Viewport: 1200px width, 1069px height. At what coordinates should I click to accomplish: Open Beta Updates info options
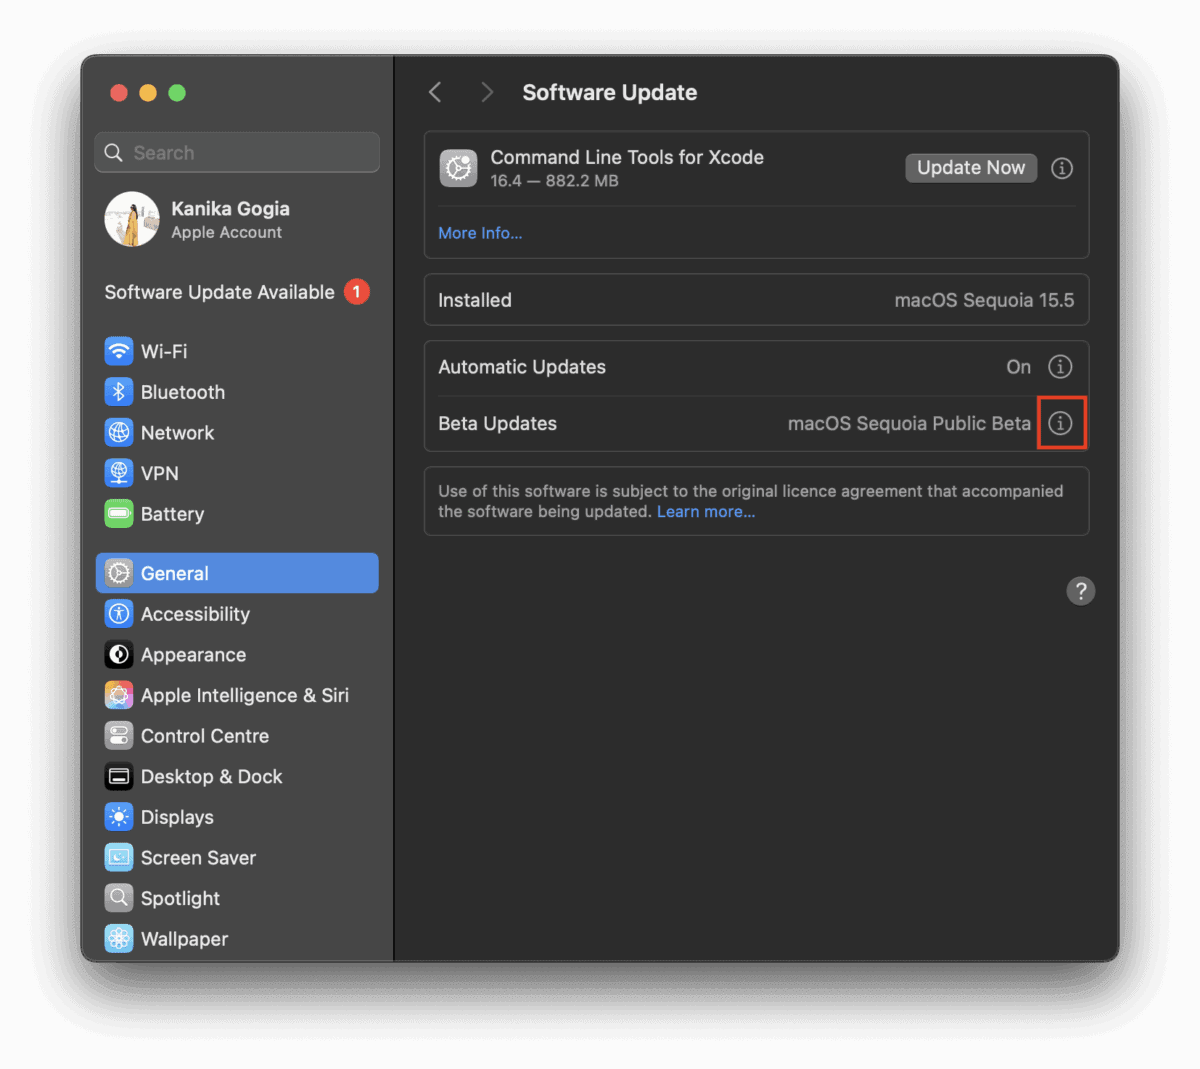(x=1060, y=423)
